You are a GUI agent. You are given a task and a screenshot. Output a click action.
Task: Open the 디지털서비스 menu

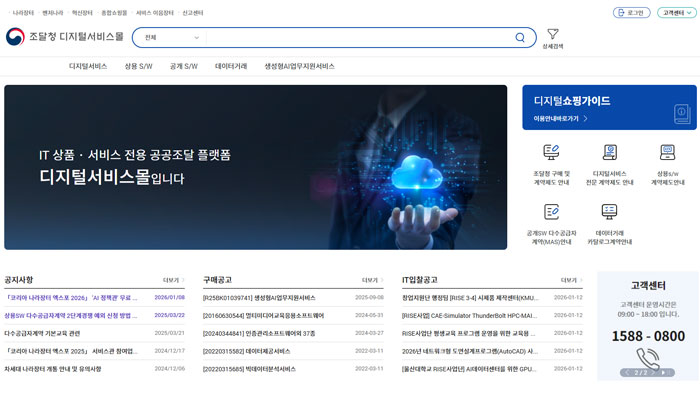point(88,66)
